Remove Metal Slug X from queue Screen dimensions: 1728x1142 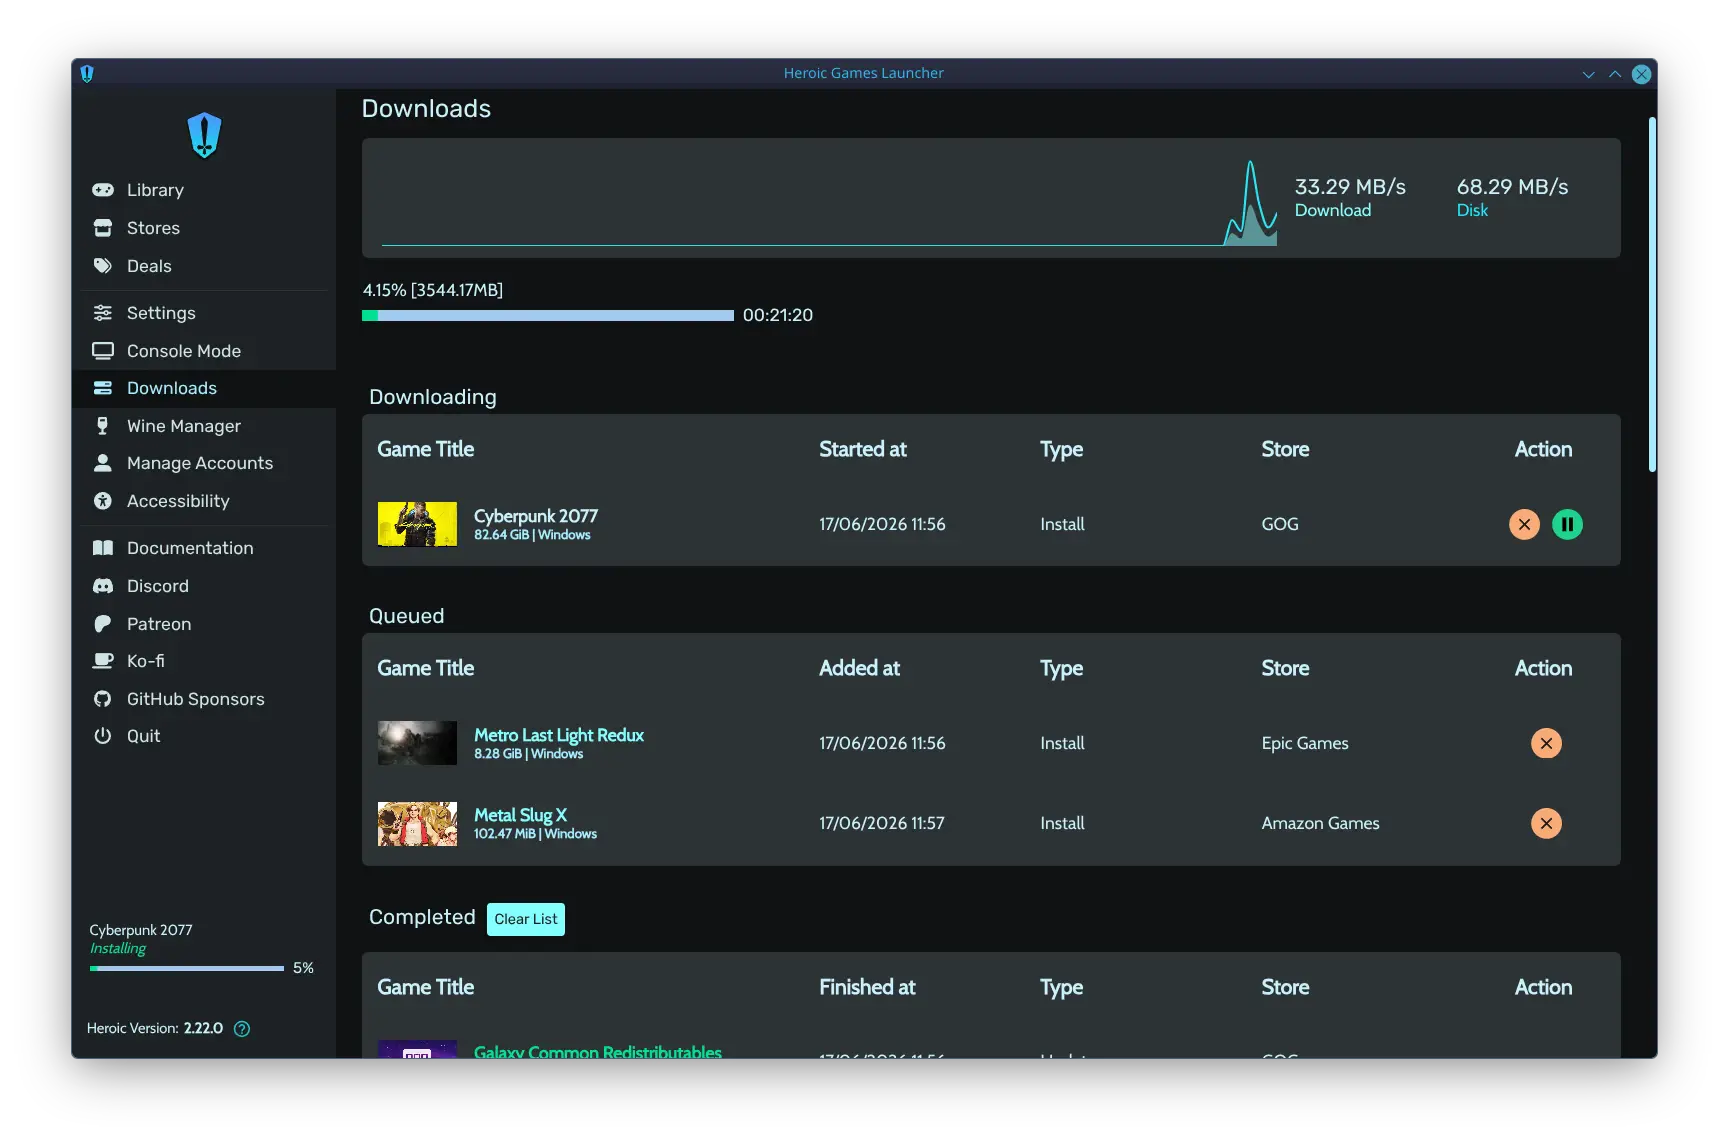point(1546,823)
